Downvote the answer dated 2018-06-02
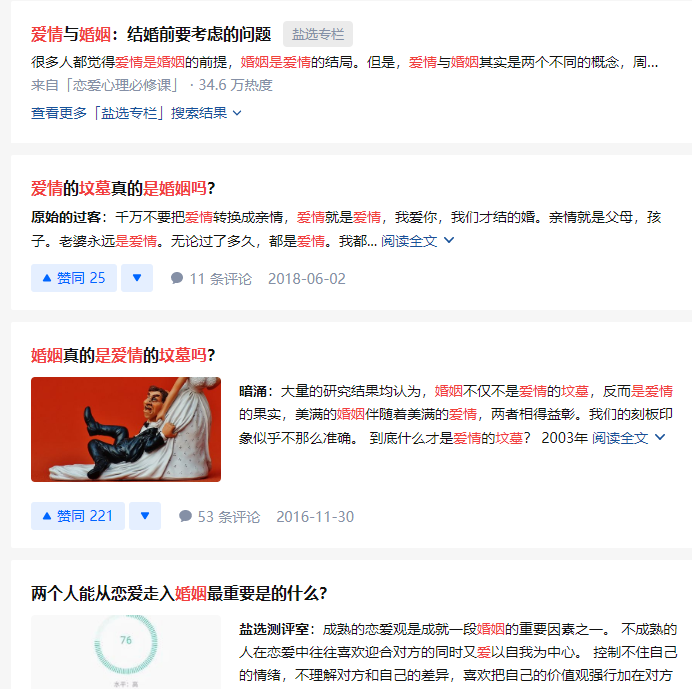The width and height of the screenshot is (692, 689). pos(137,278)
